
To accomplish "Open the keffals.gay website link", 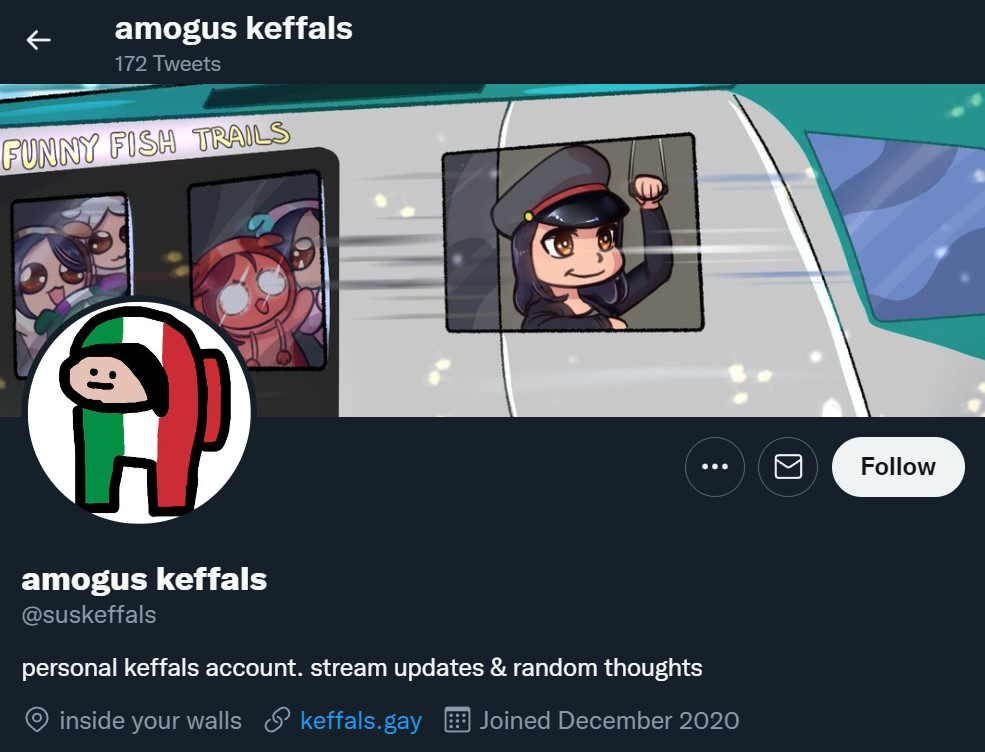I will tap(361, 721).
